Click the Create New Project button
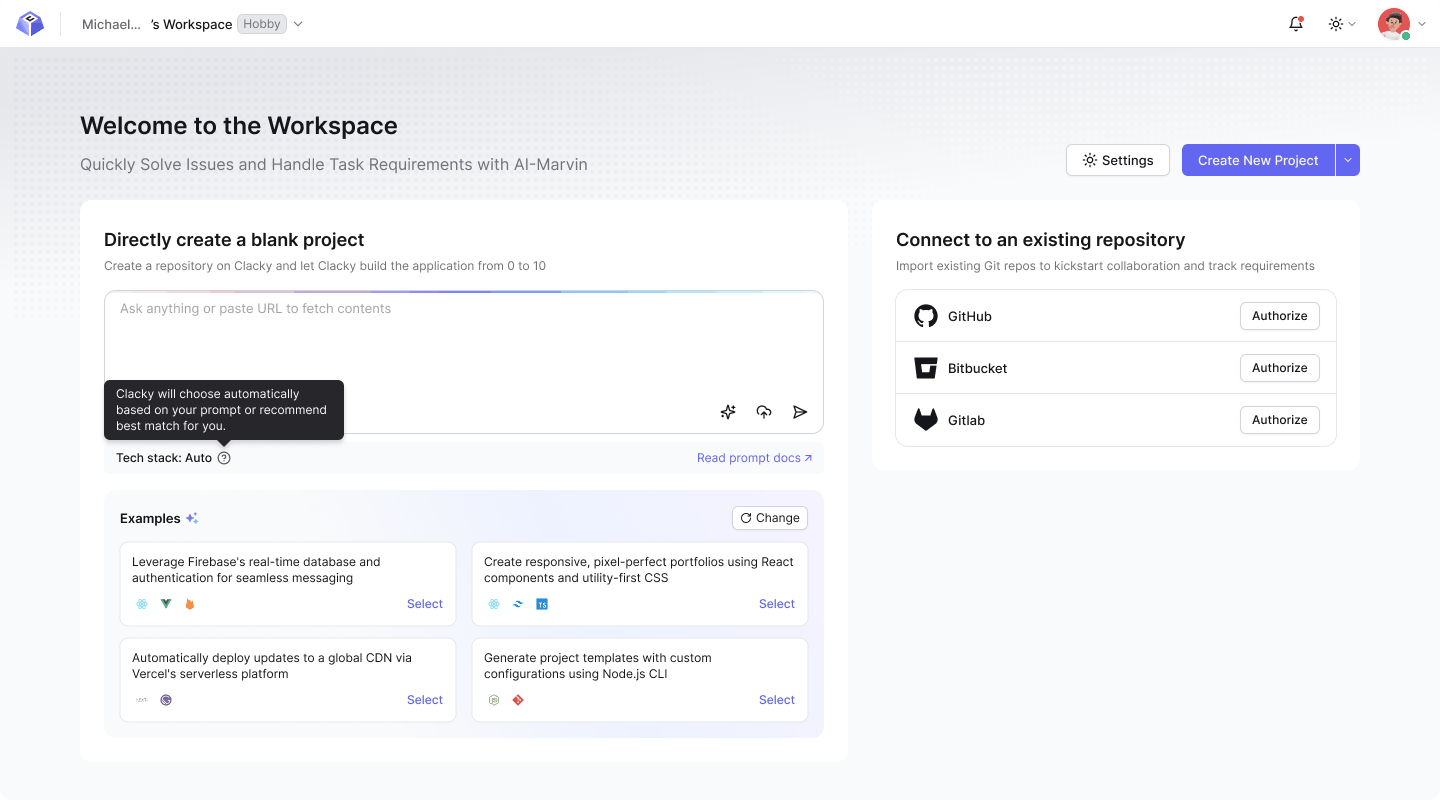The width and height of the screenshot is (1440, 800). 1258,160
